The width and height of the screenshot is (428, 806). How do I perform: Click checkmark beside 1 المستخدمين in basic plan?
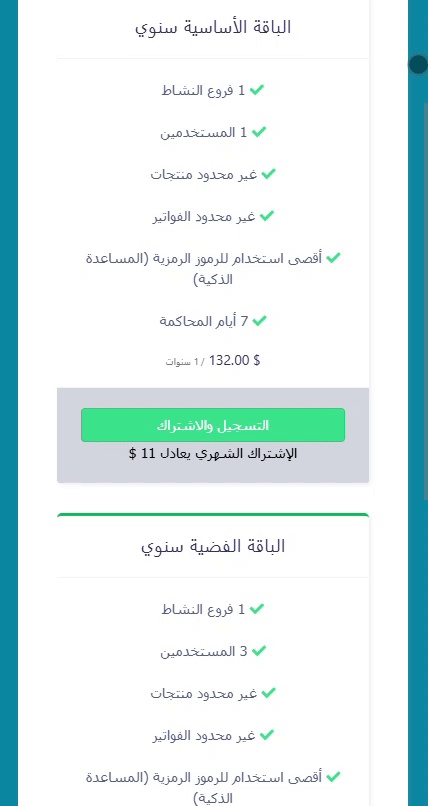(x=259, y=132)
